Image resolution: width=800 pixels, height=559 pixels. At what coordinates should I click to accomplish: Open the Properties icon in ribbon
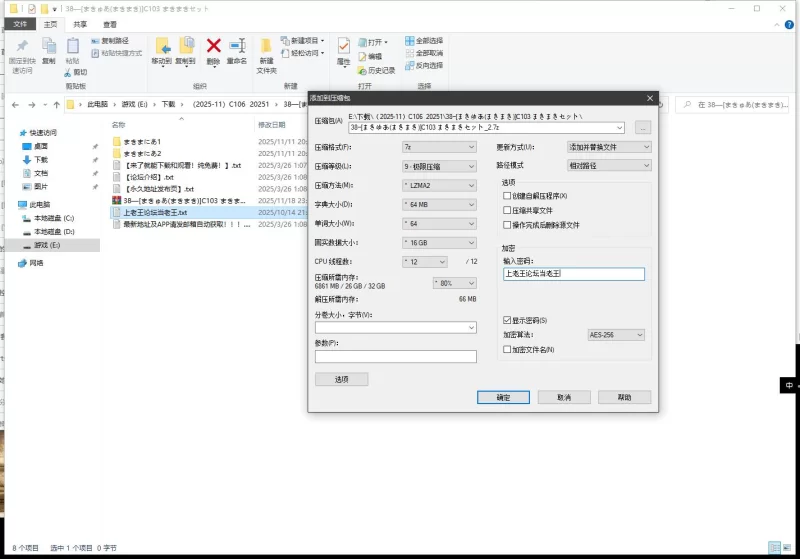tap(344, 47)
